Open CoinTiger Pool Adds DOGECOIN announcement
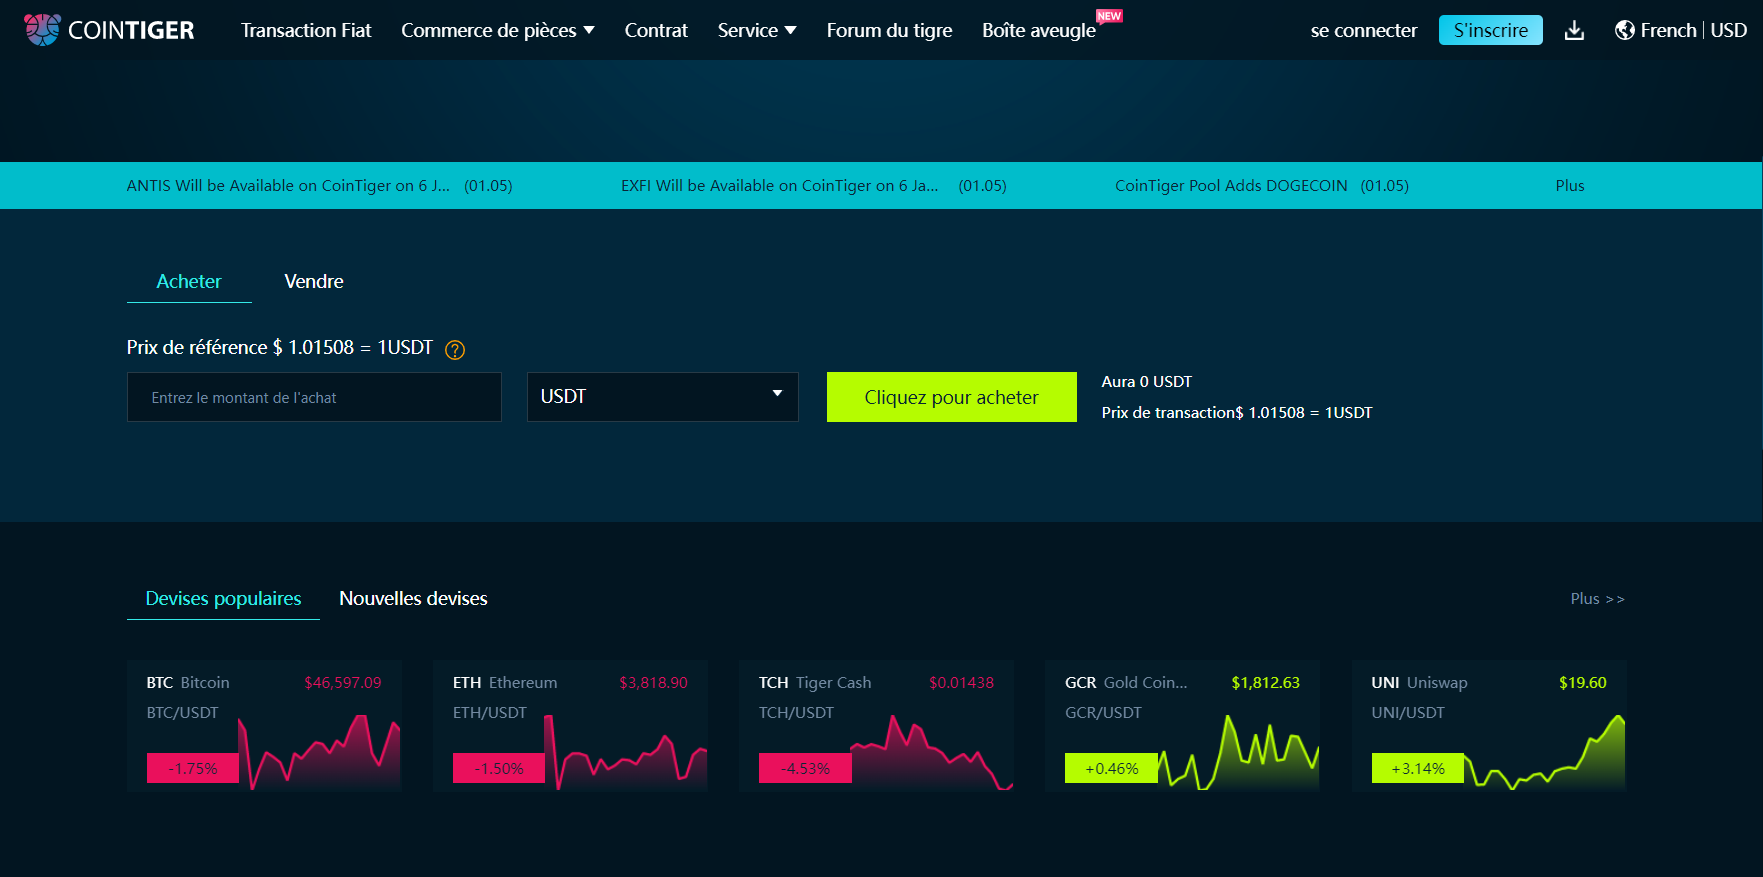 coord(1262,186)
